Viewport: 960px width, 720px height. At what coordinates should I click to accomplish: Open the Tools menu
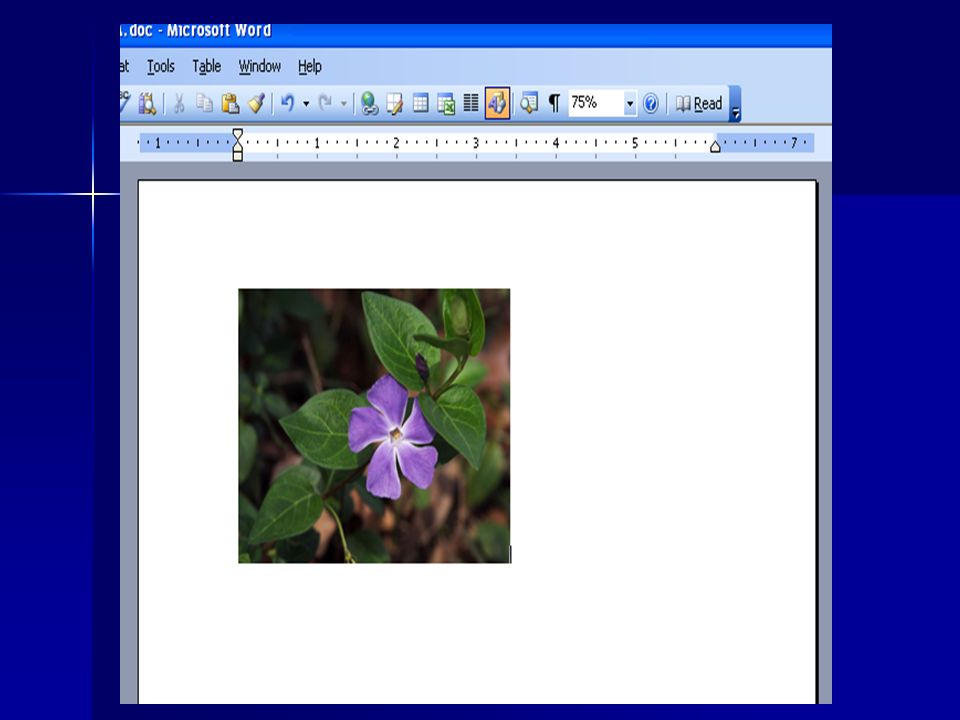161,66
